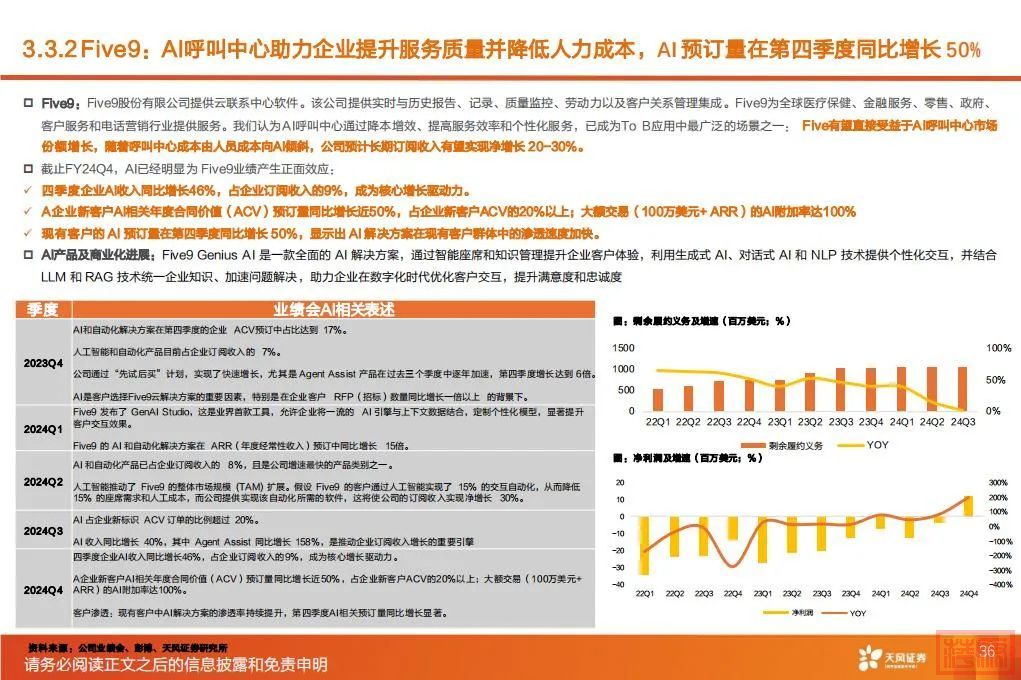Click "YOY" legend in the remaining obligations chart
Image resolution: width=1021 pixels, height=680 pixels.
(863, 445)
